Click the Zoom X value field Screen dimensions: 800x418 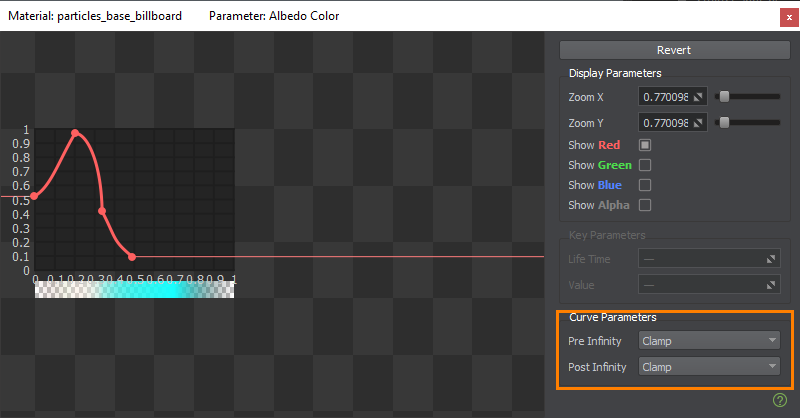pos(664,97)
